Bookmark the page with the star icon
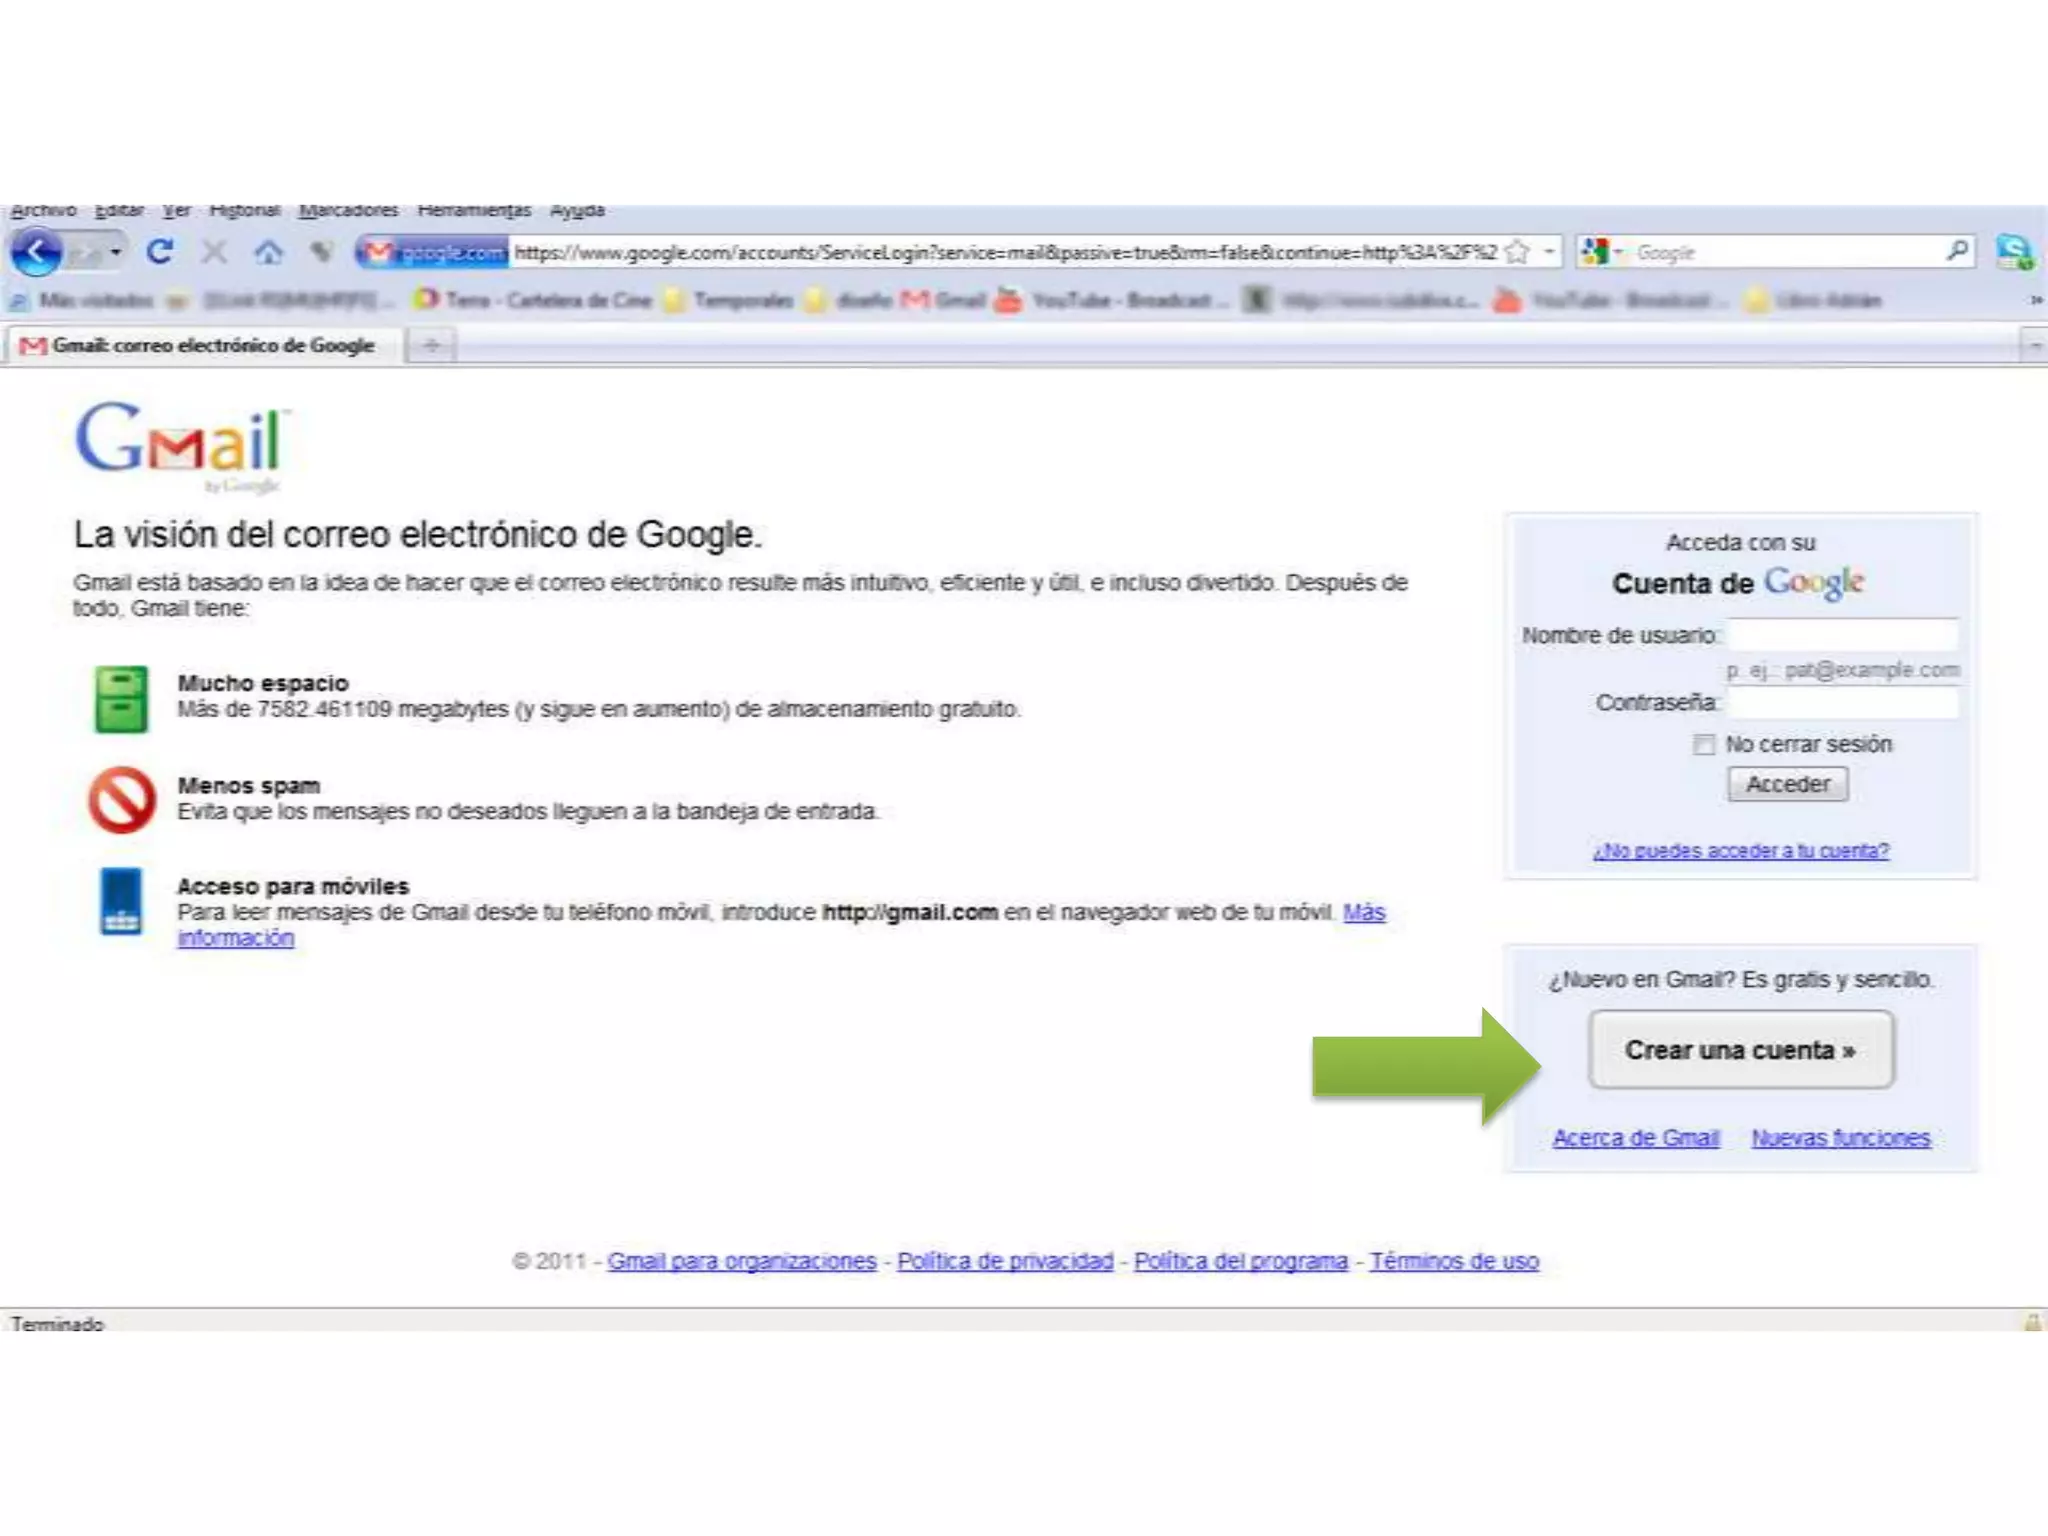The width and height of the screenshot is (2048, 1536). tap(1517, 252)
